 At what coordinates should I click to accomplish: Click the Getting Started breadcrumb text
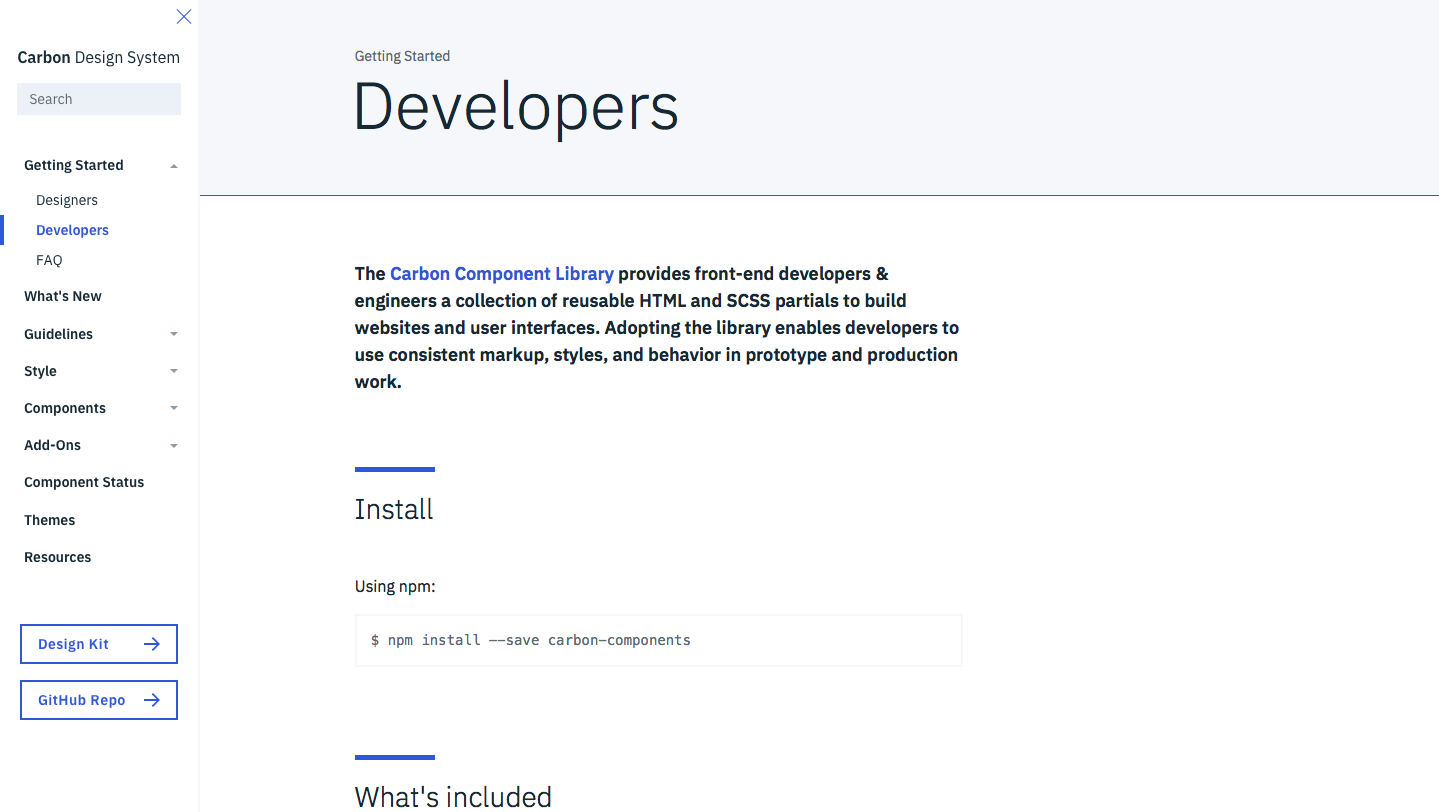click(x=402, y=56)
